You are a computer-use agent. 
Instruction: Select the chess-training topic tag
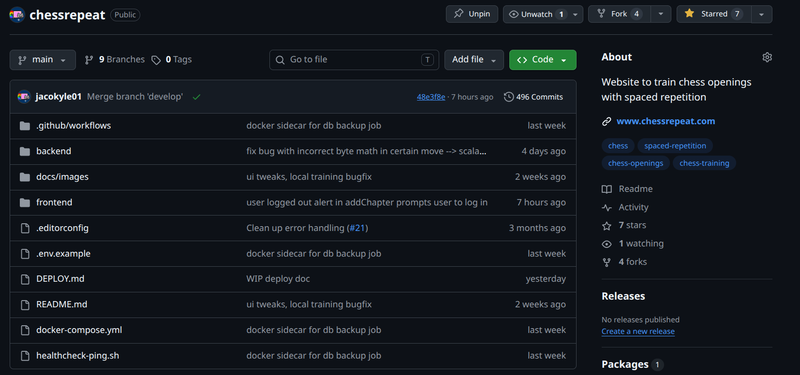pos(704,163)
